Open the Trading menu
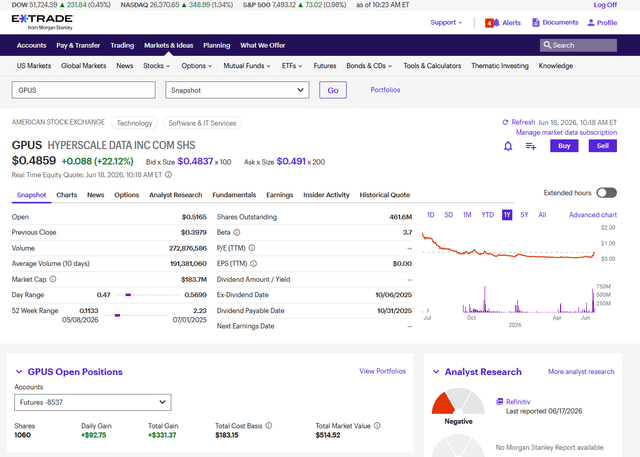 [122, 45]
